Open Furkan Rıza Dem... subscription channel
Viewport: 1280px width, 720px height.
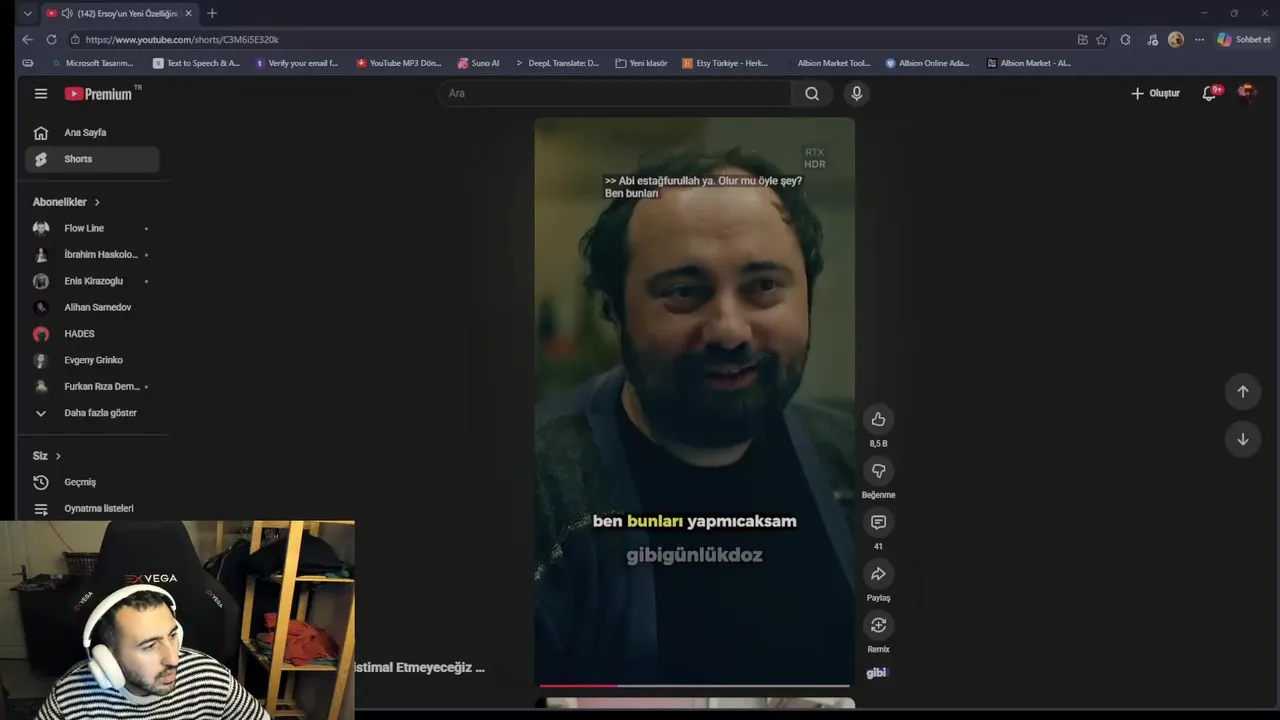[x=92, y=386]
